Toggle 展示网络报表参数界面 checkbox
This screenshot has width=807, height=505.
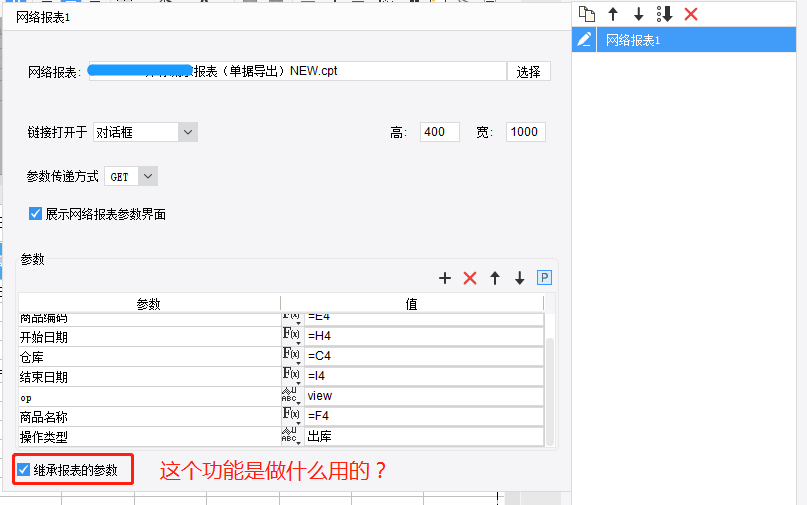point(35,214)
